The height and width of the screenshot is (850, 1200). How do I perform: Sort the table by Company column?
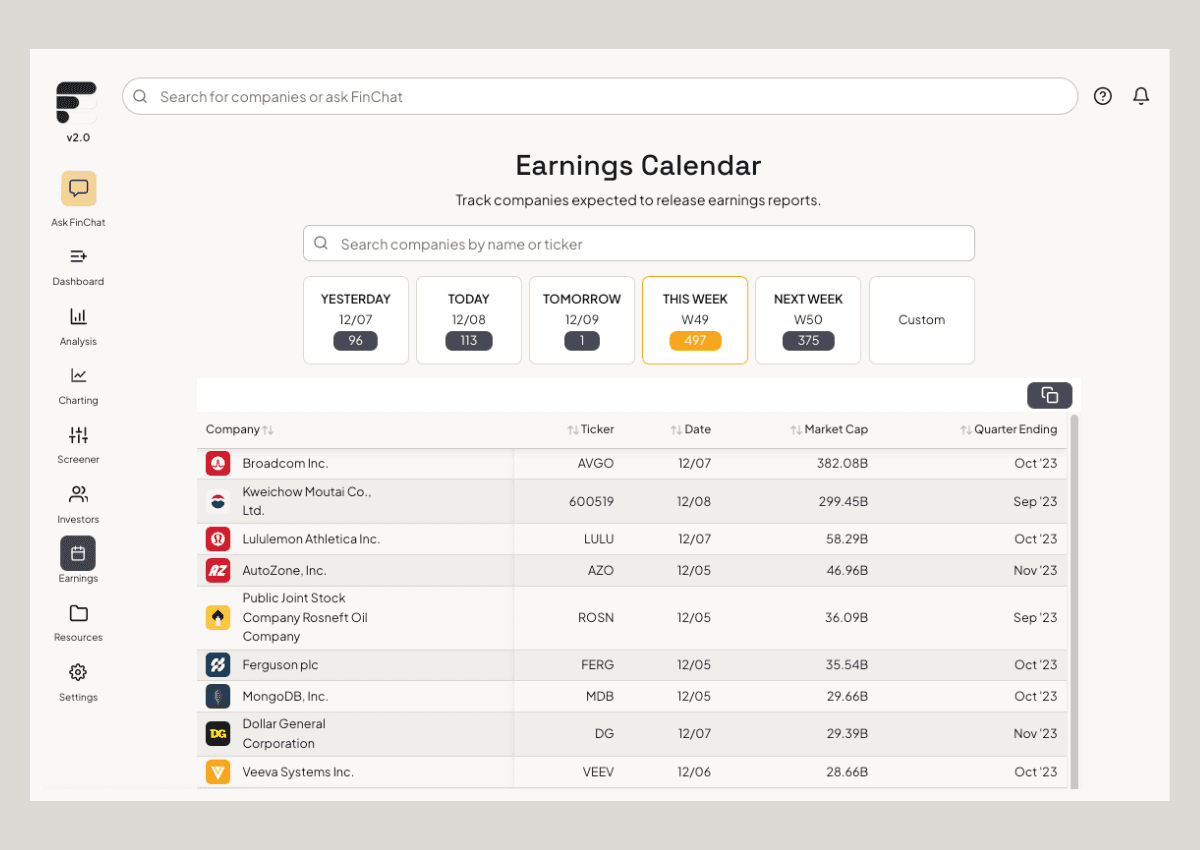click(x=240, y=429)
